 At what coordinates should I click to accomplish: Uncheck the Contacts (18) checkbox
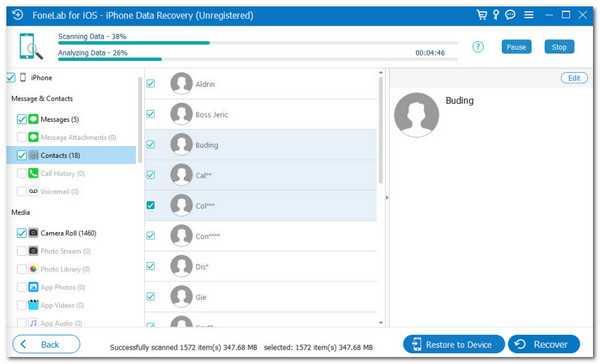point(21,155)
